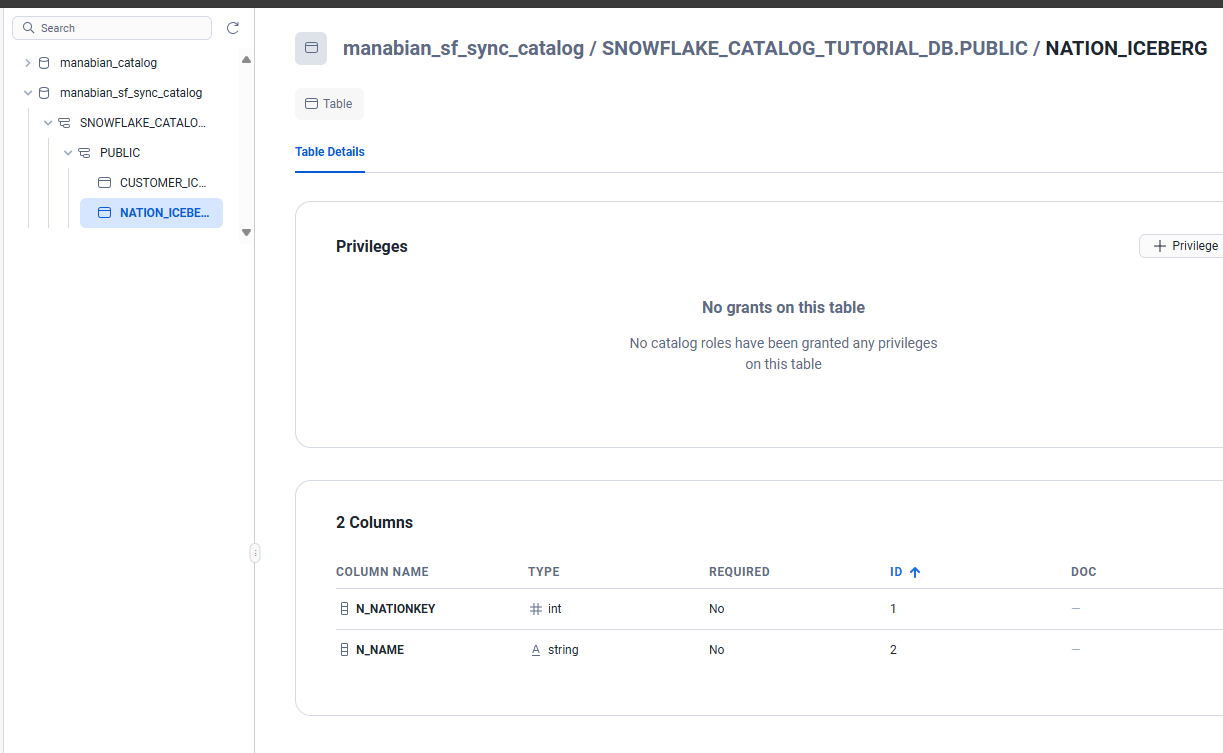The height and width of the screenshot is (753, 1223).
Task: Click the REQUIRED column header
Action: pos(739,572)
